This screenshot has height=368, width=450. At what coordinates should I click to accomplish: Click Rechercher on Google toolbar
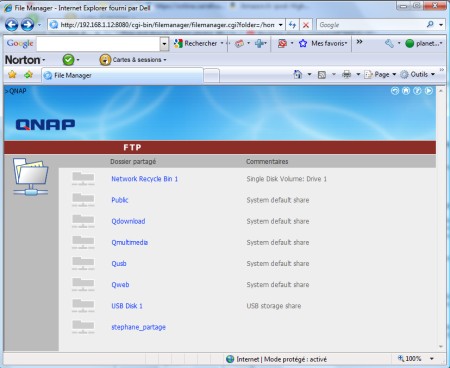point(196,43)
